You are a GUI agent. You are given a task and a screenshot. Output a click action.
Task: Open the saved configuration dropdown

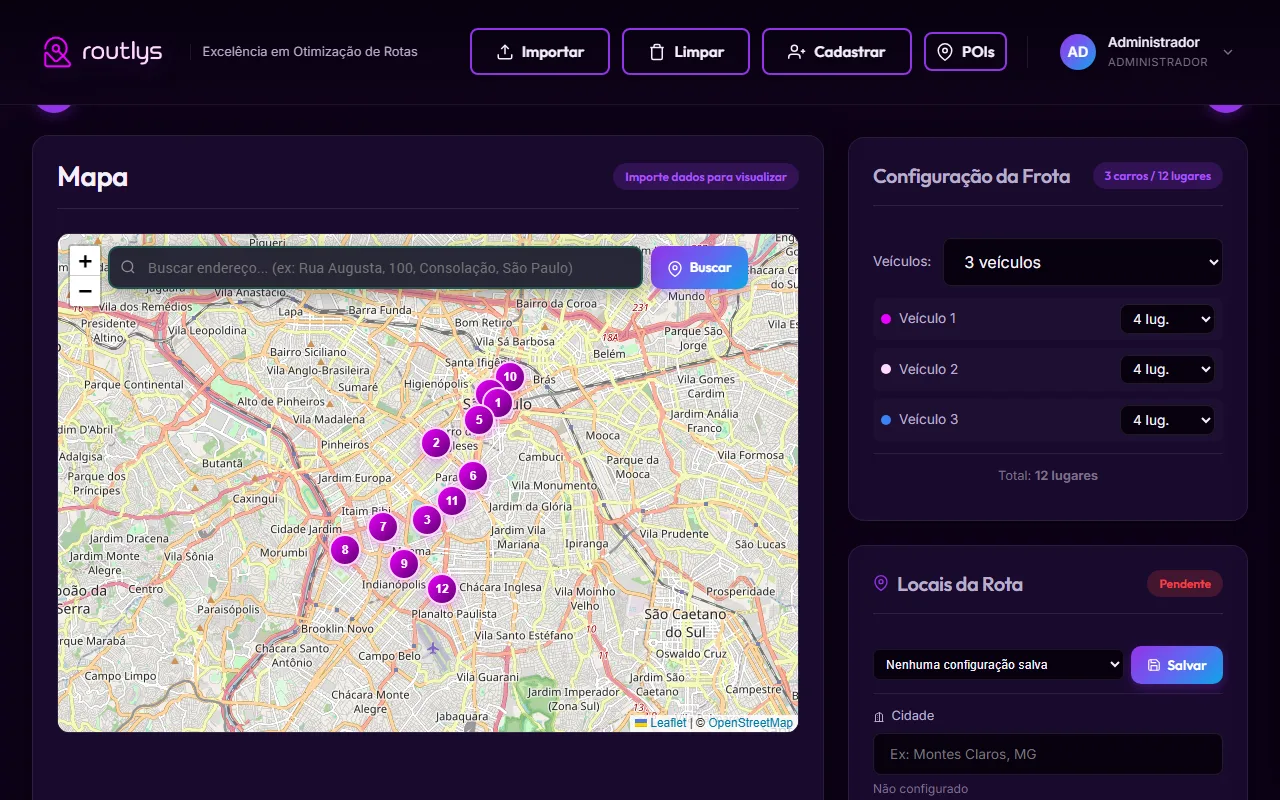[x=998, y=665]
